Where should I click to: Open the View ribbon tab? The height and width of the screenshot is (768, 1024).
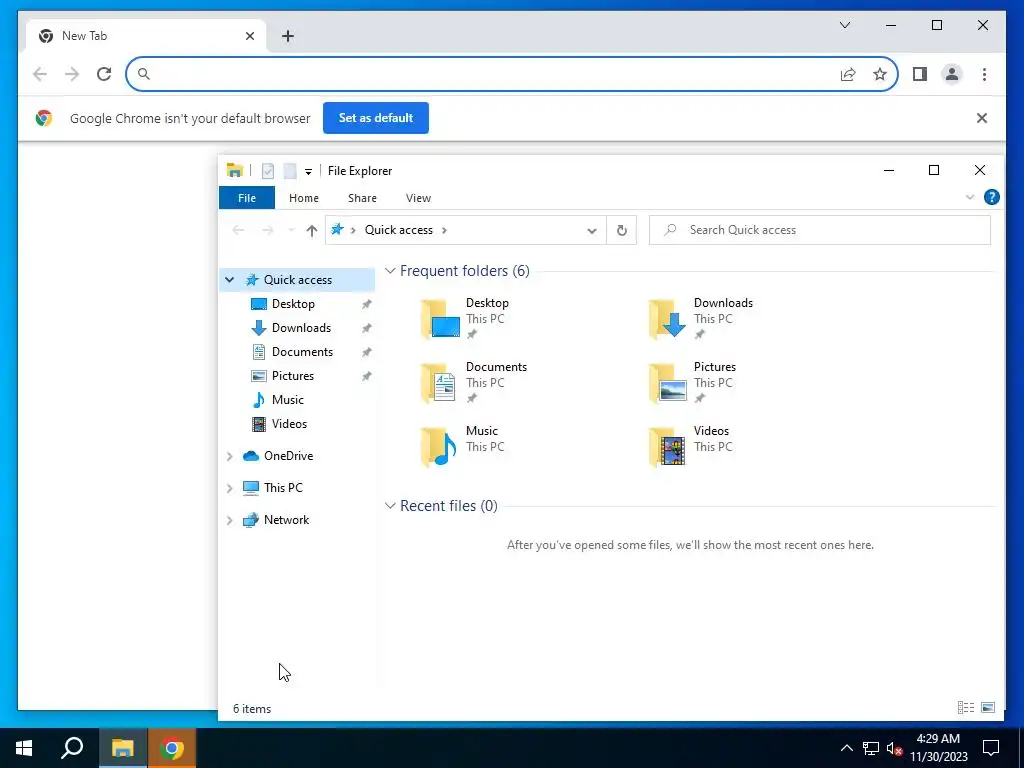(x=418, y=198)
